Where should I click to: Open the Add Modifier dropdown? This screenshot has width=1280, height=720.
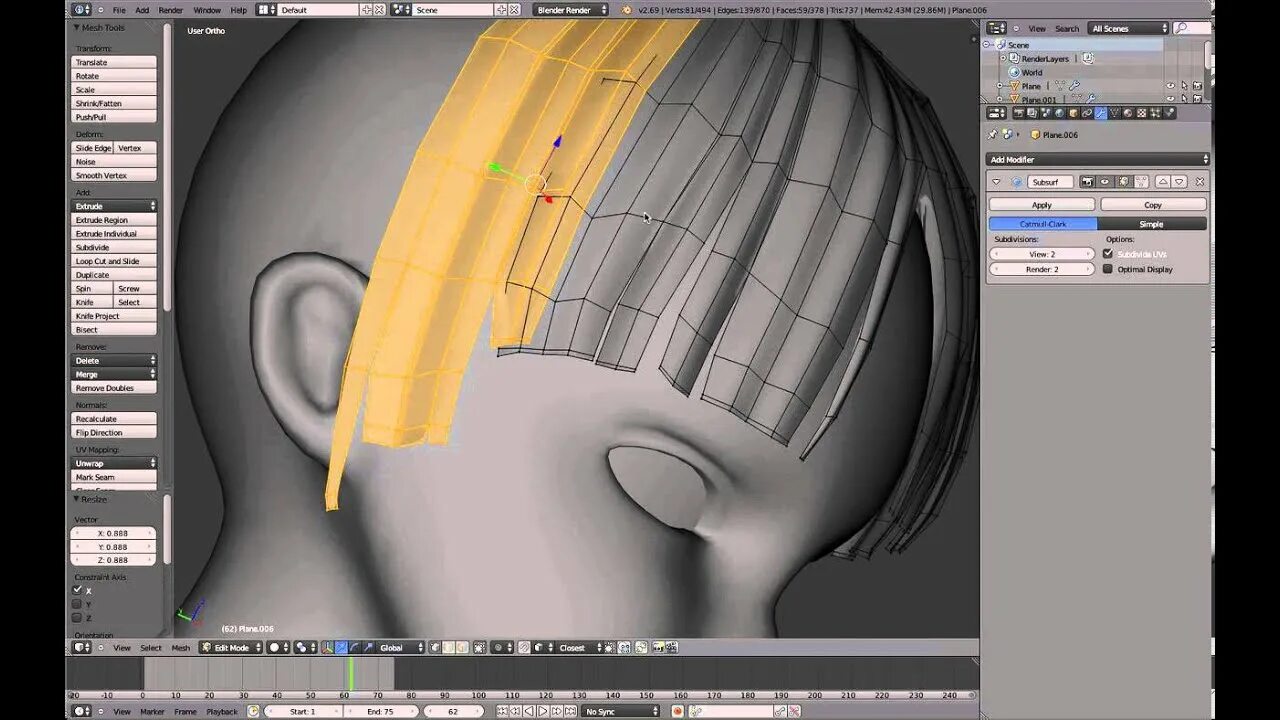(x=1097, y=159)
